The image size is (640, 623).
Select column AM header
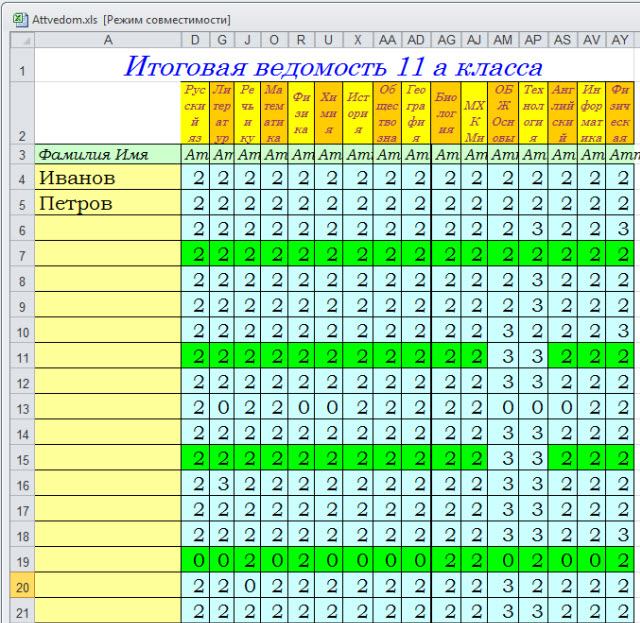(x=504, y=39)
